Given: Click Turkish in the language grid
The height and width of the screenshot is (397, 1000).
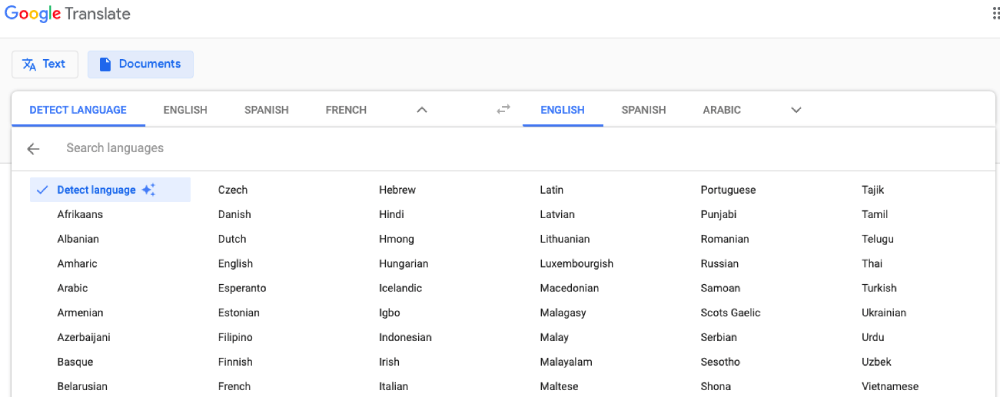Looking at the screenshot, I should (x=879, y=288).
